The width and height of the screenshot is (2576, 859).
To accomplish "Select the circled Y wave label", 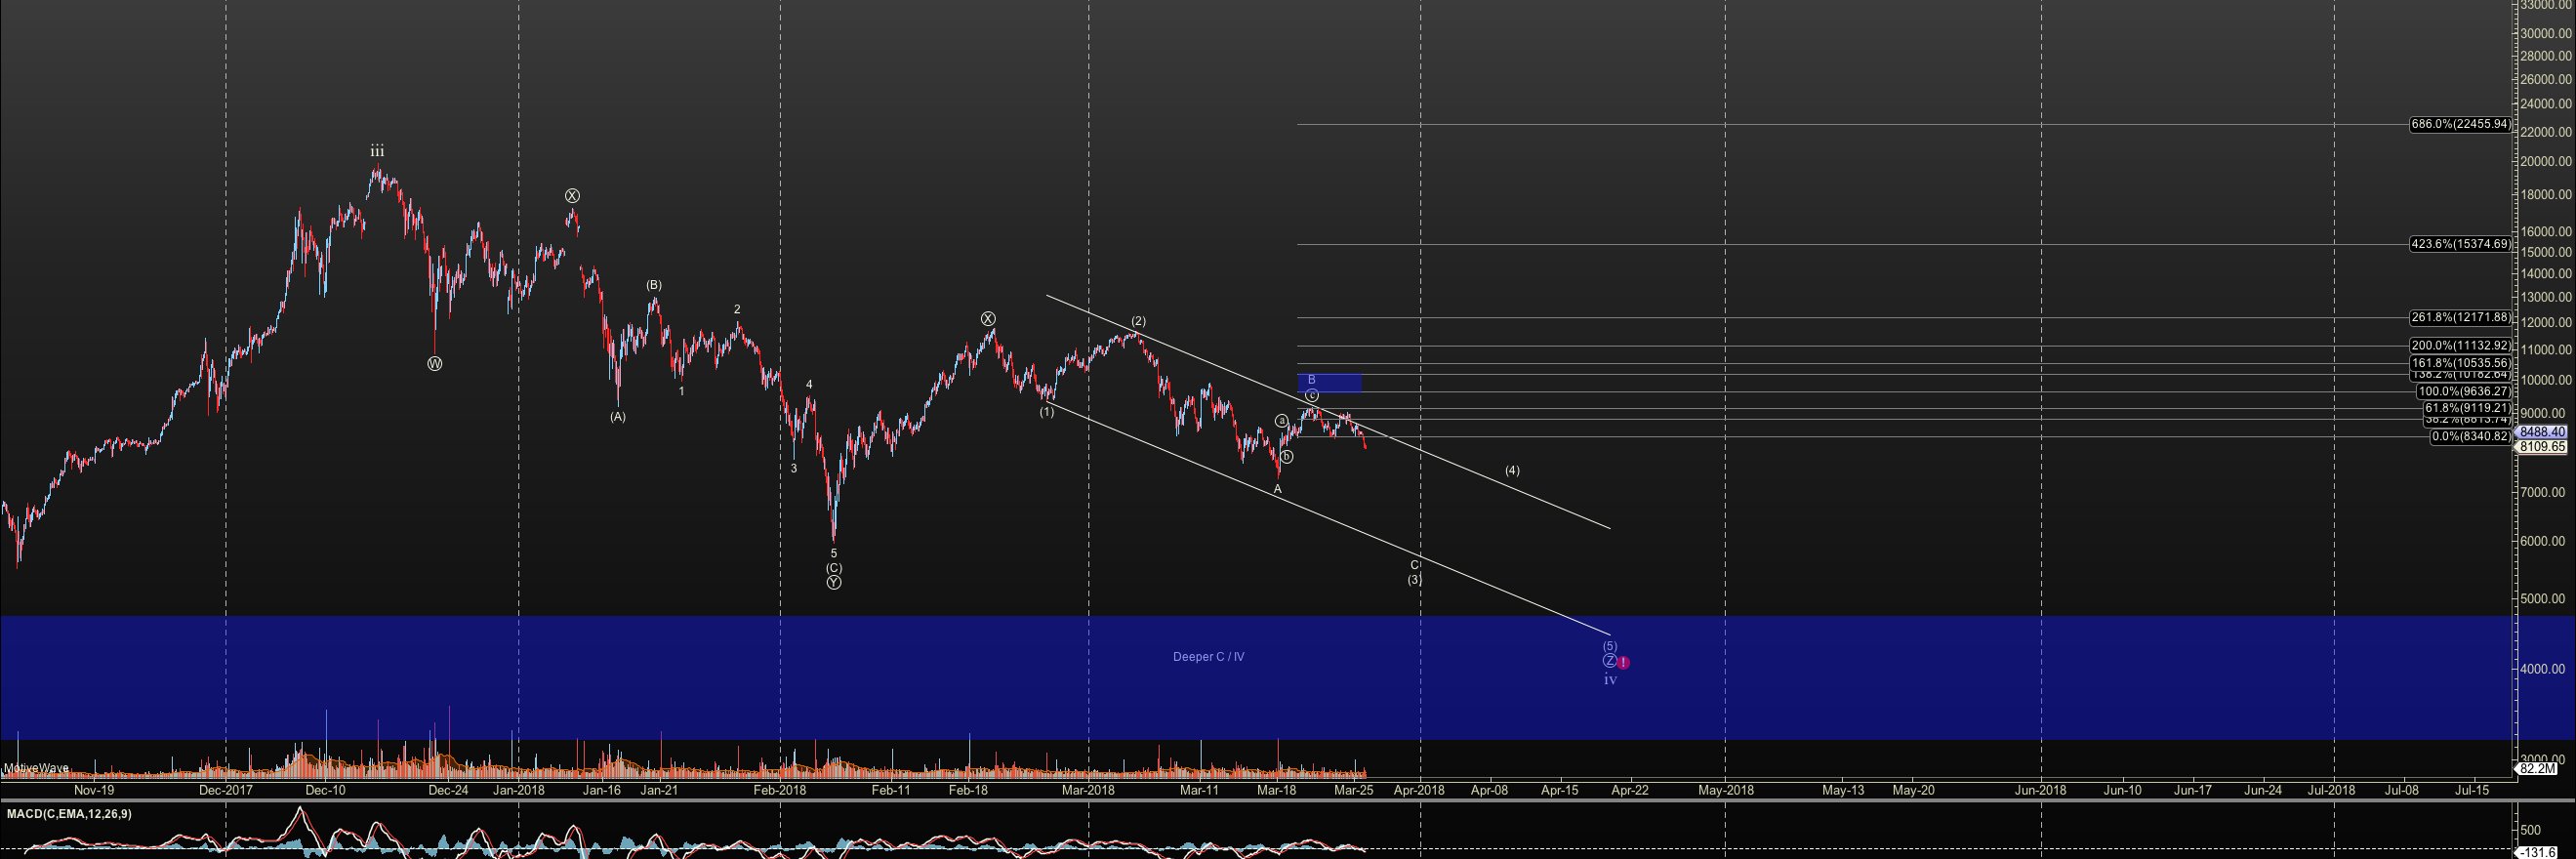I will [834, 582].
